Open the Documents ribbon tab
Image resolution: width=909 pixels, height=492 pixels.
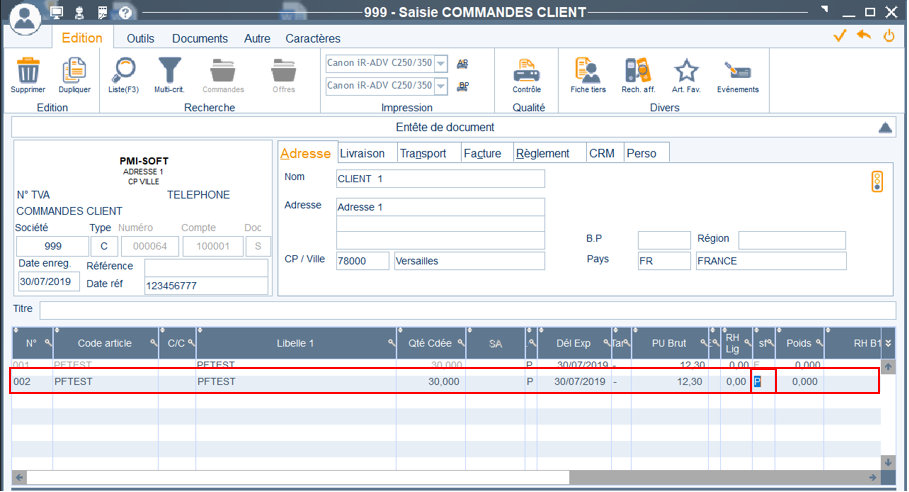click(x=200, y=38)
